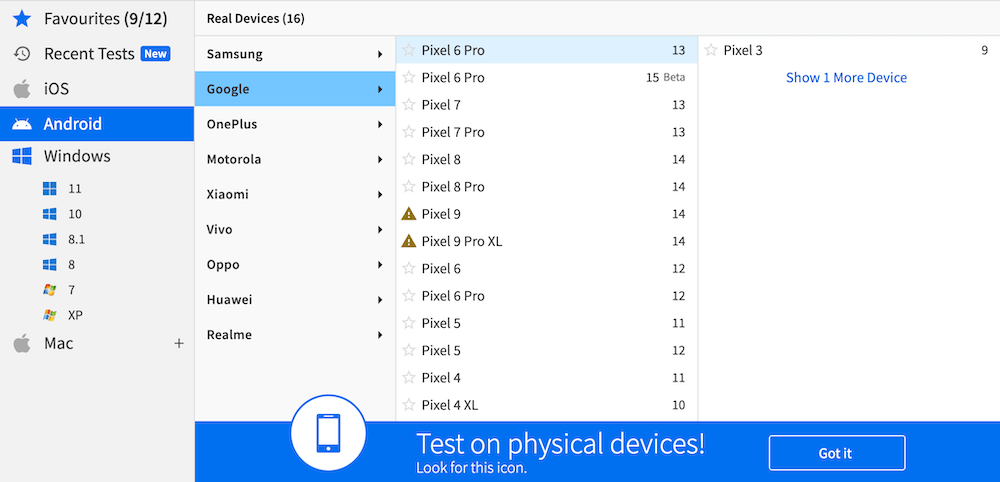Star the Pixel 3 device
Image resolution: width=1000 pixels, height=482 pixels.
[x=710, y=50]
